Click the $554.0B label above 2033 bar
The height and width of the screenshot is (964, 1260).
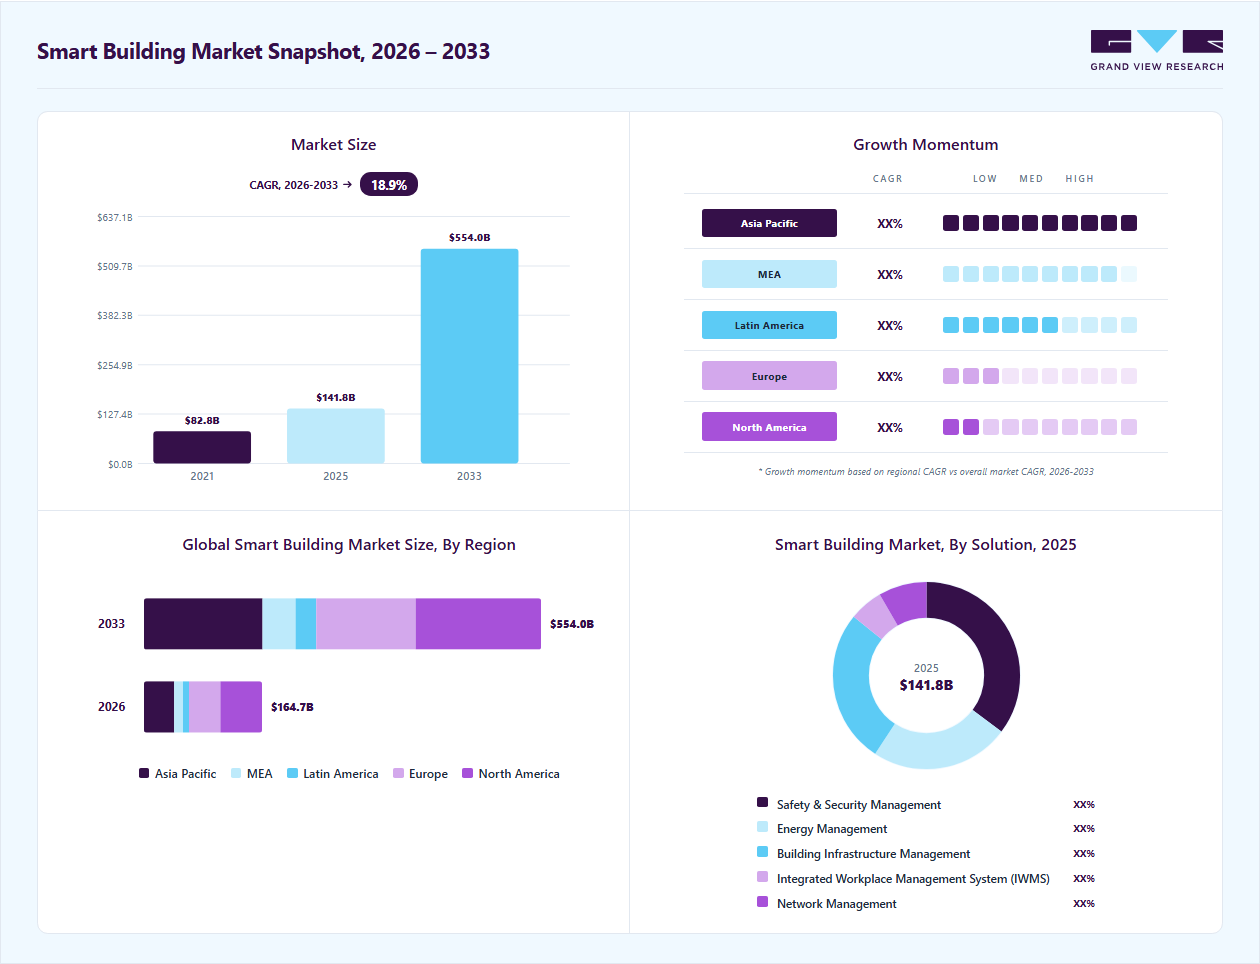pyautogui.click(x=469, y=238)
